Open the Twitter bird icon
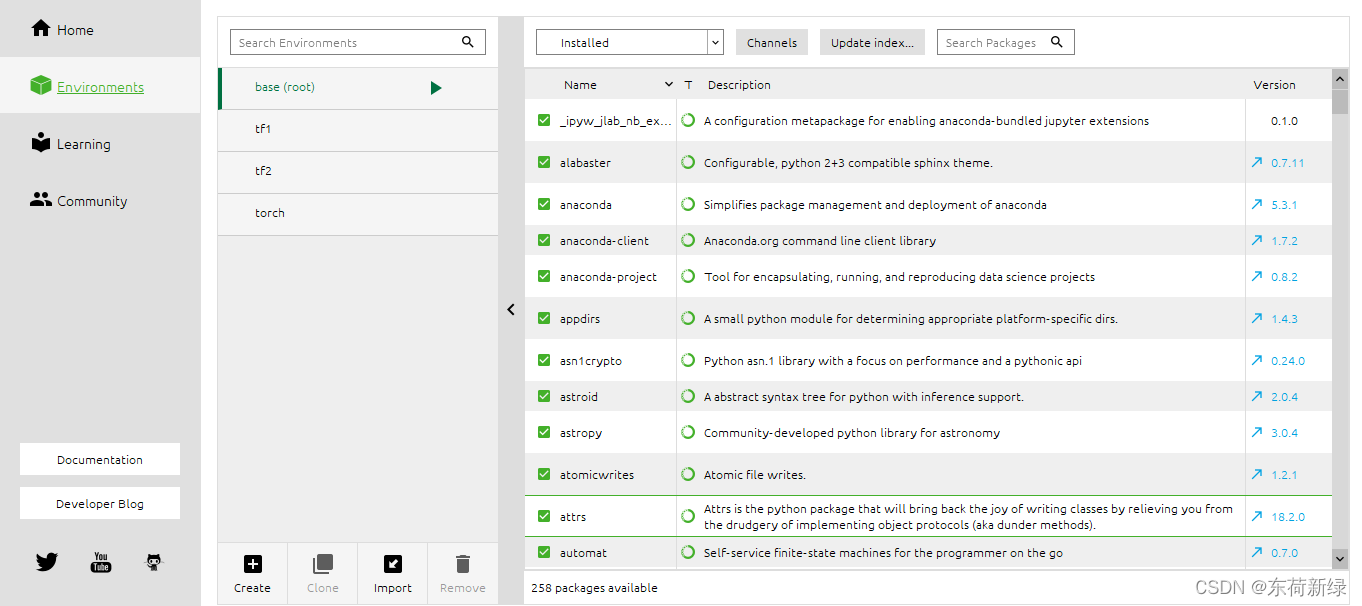The height and width of the screenshot is (606, 1362). pyautogui.click(x=47, y=562)
